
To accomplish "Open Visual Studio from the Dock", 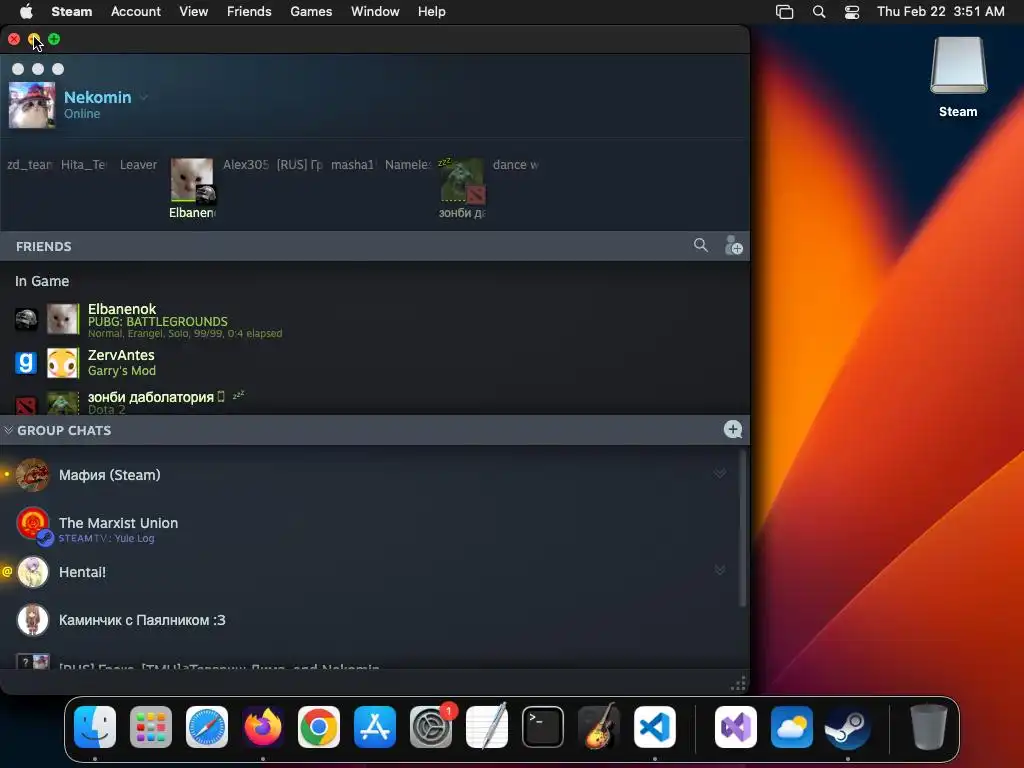I will (736, 726).
